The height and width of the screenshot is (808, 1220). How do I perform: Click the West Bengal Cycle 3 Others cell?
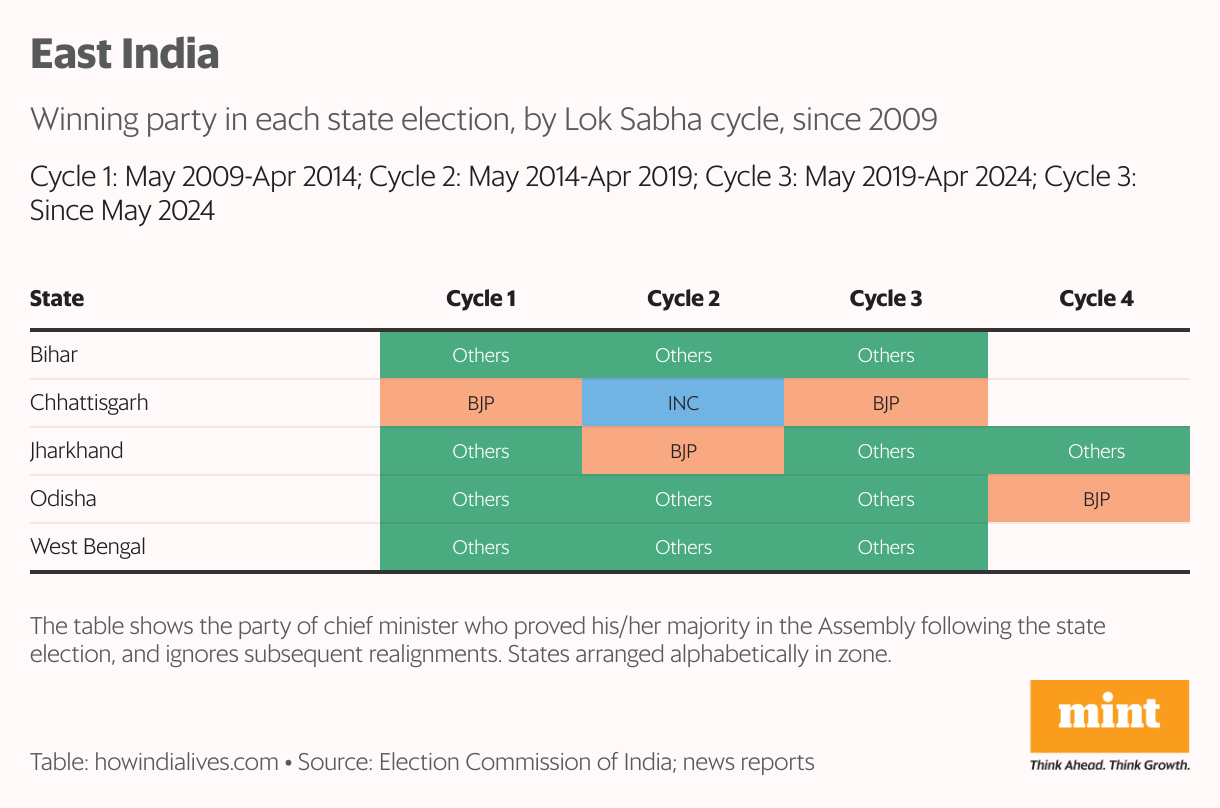(x=886, y=547)
